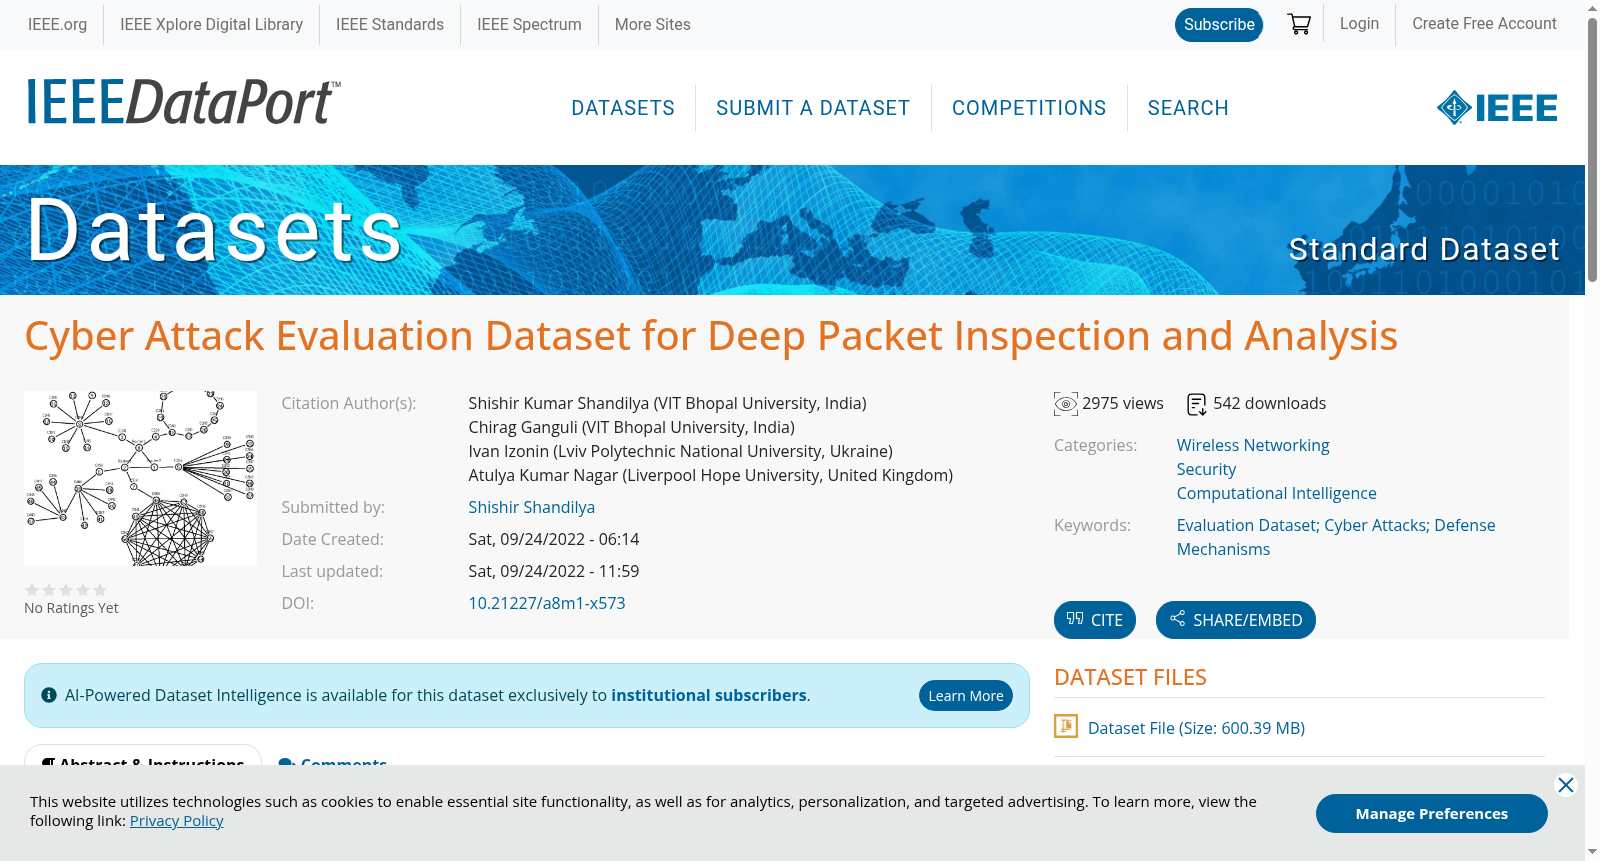Image resolution: width=1600 pixels, height=861 pixels.
Task: Open IEEE Spectrum link
Action: (x=529, y=25)
